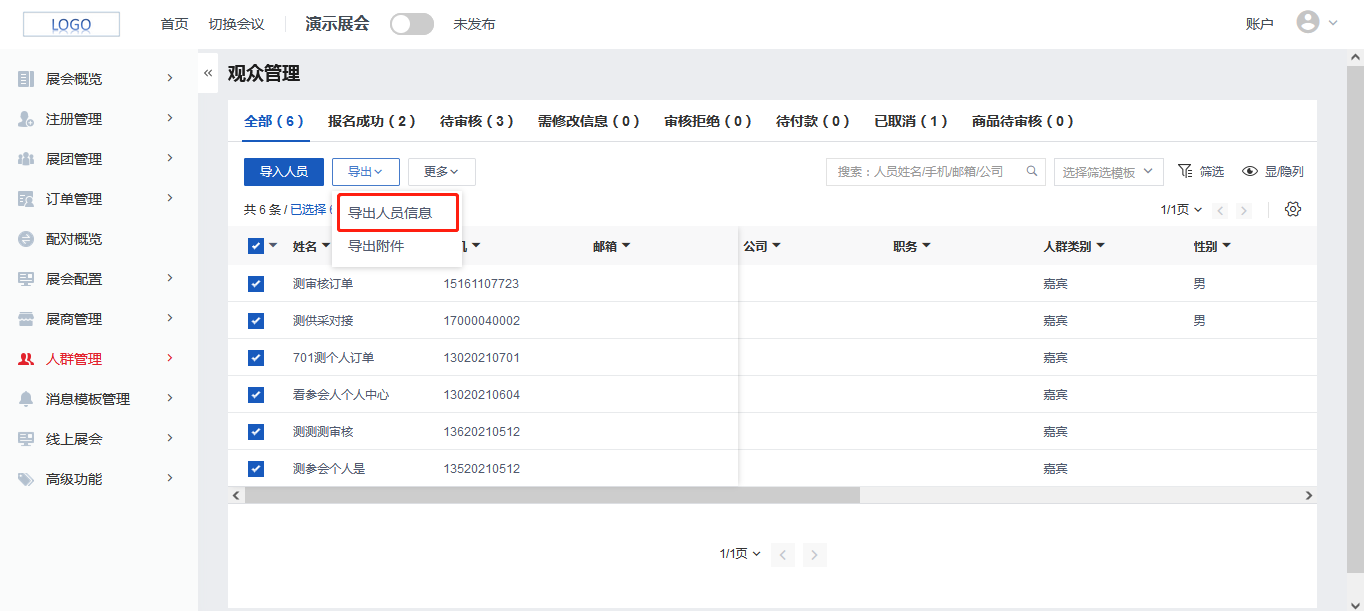1364x611 pixels.
Task: Open the 选择筛选模板 dropdown
Action: [x=1109, y=172]
